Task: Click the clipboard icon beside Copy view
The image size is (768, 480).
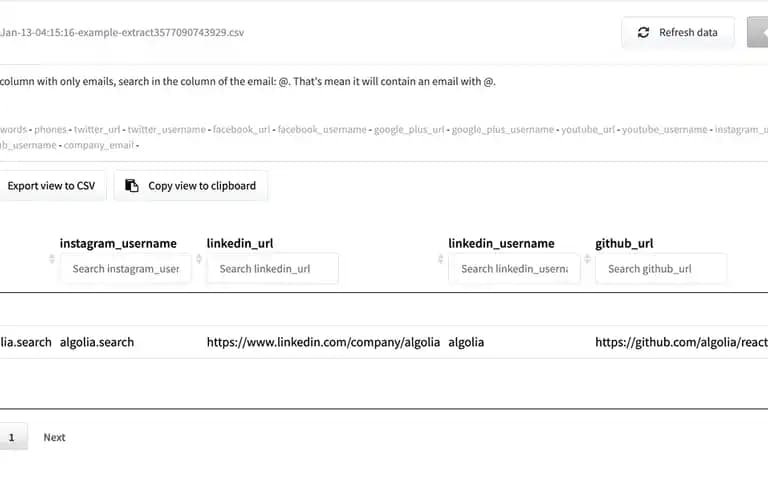Action: click(132, 186)
